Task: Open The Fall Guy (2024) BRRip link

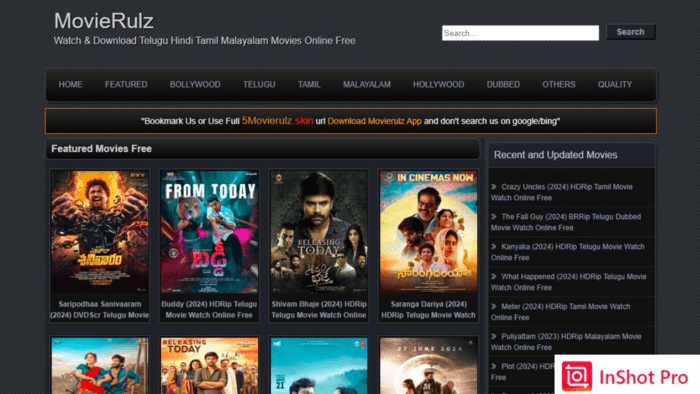Action: click(x=566, y=222)
